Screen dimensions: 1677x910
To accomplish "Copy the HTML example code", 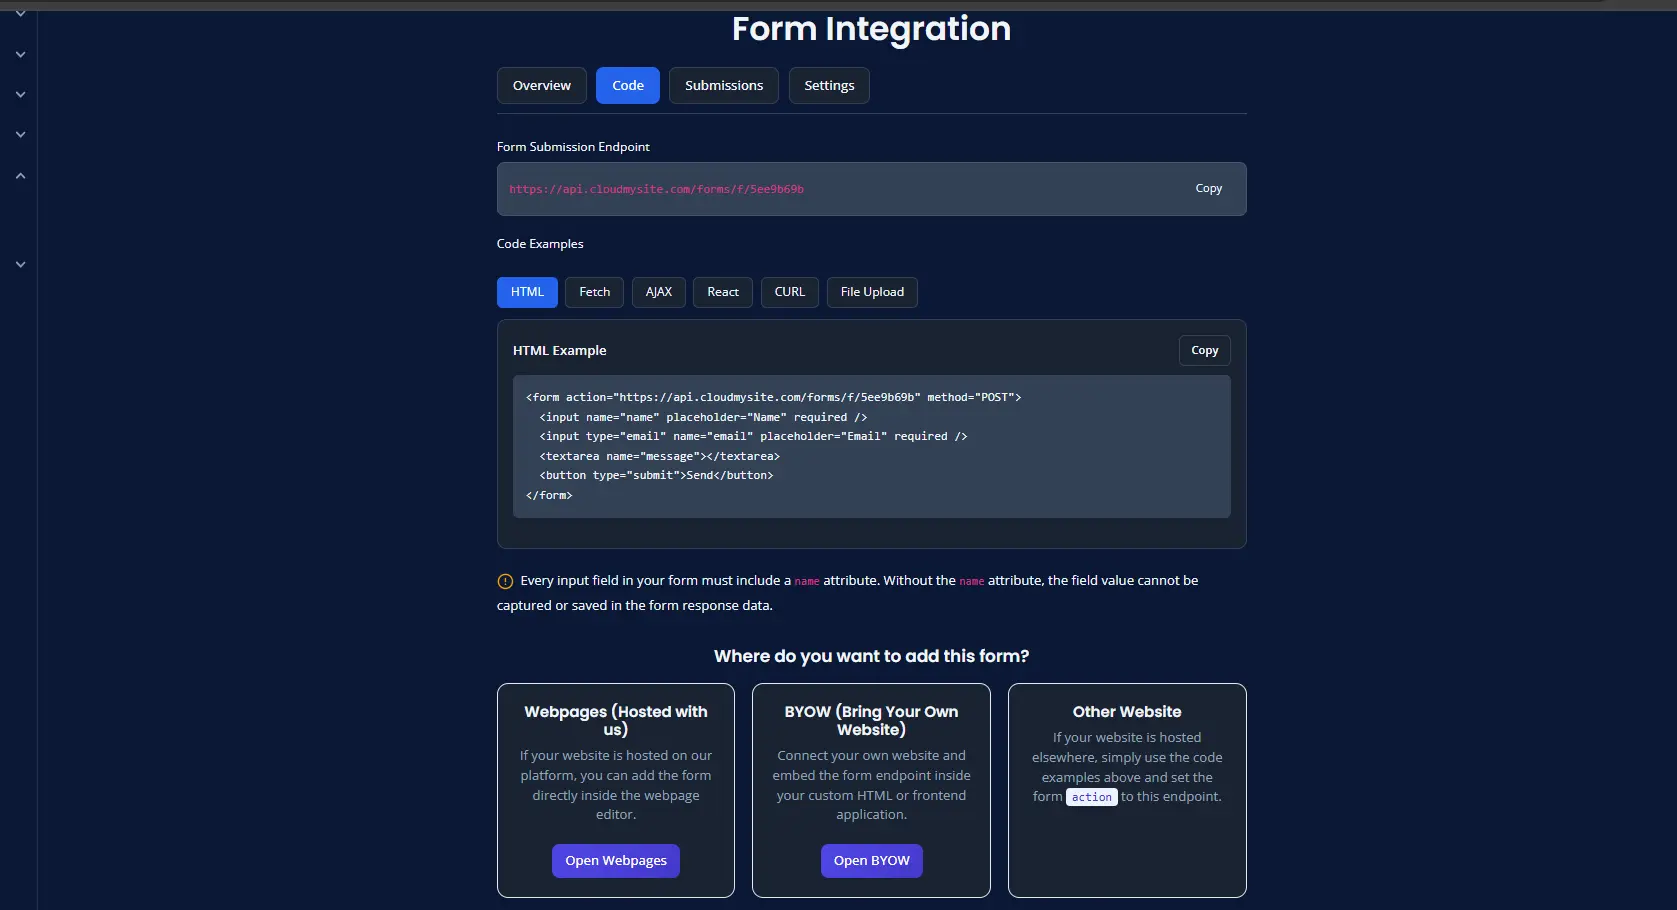I will 1203,350.
